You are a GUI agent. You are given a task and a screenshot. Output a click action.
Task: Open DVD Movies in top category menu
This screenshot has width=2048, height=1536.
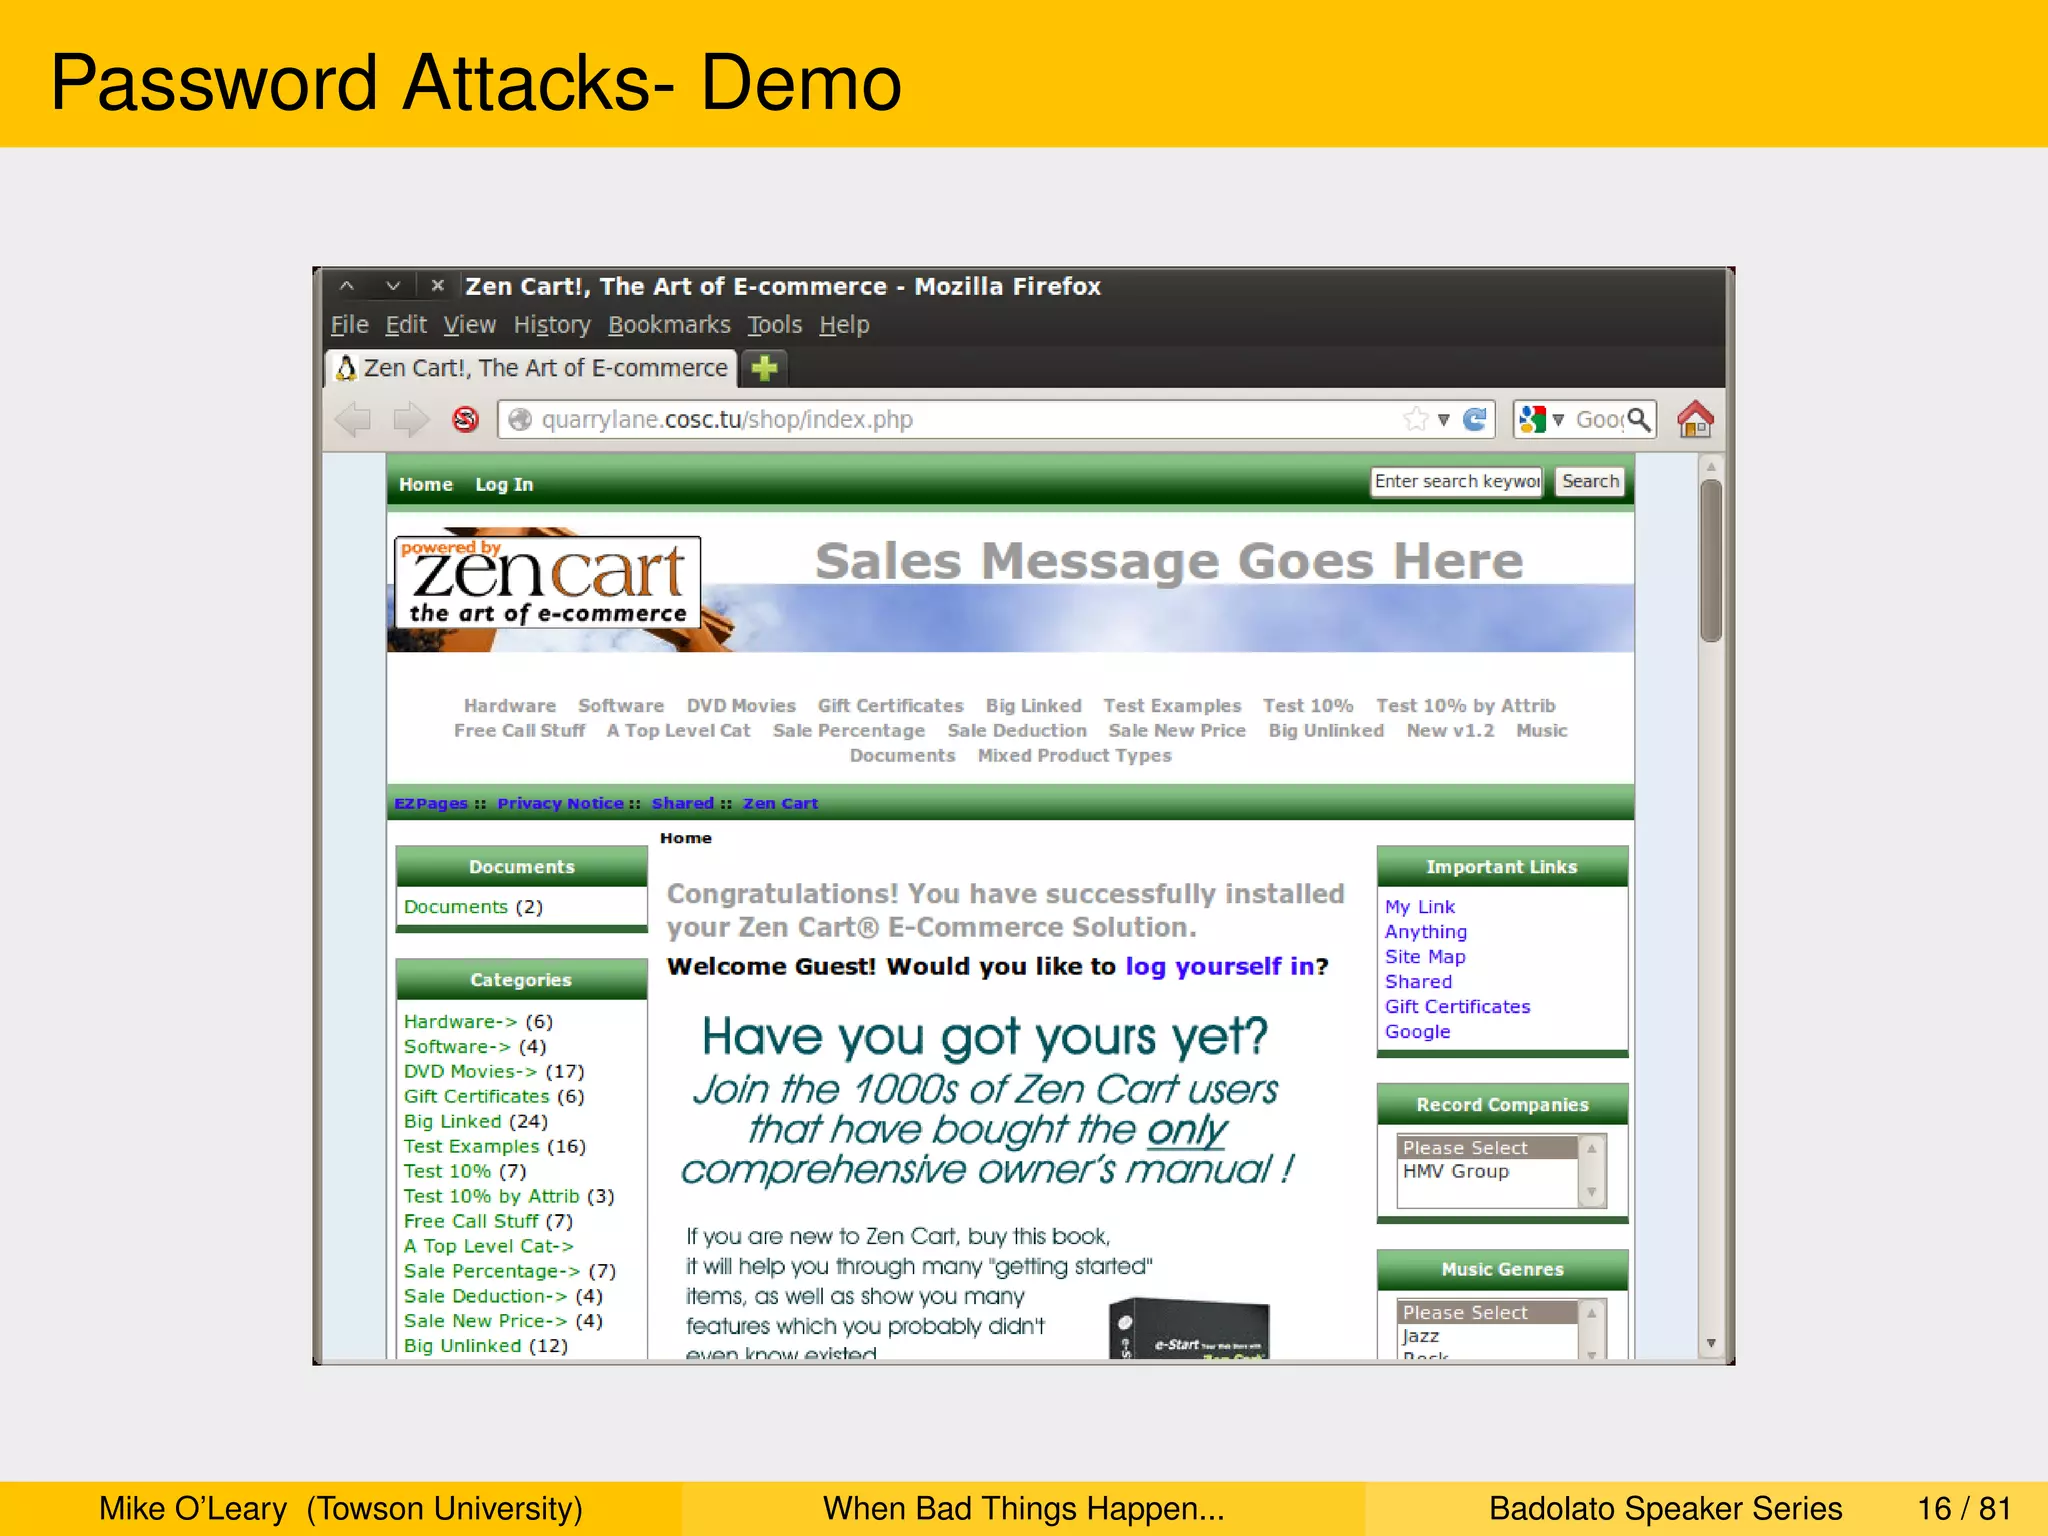click(741, 706)
